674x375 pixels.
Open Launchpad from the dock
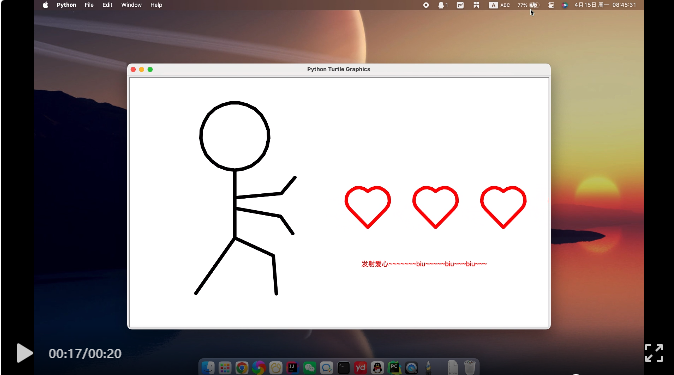click(225, 368)
